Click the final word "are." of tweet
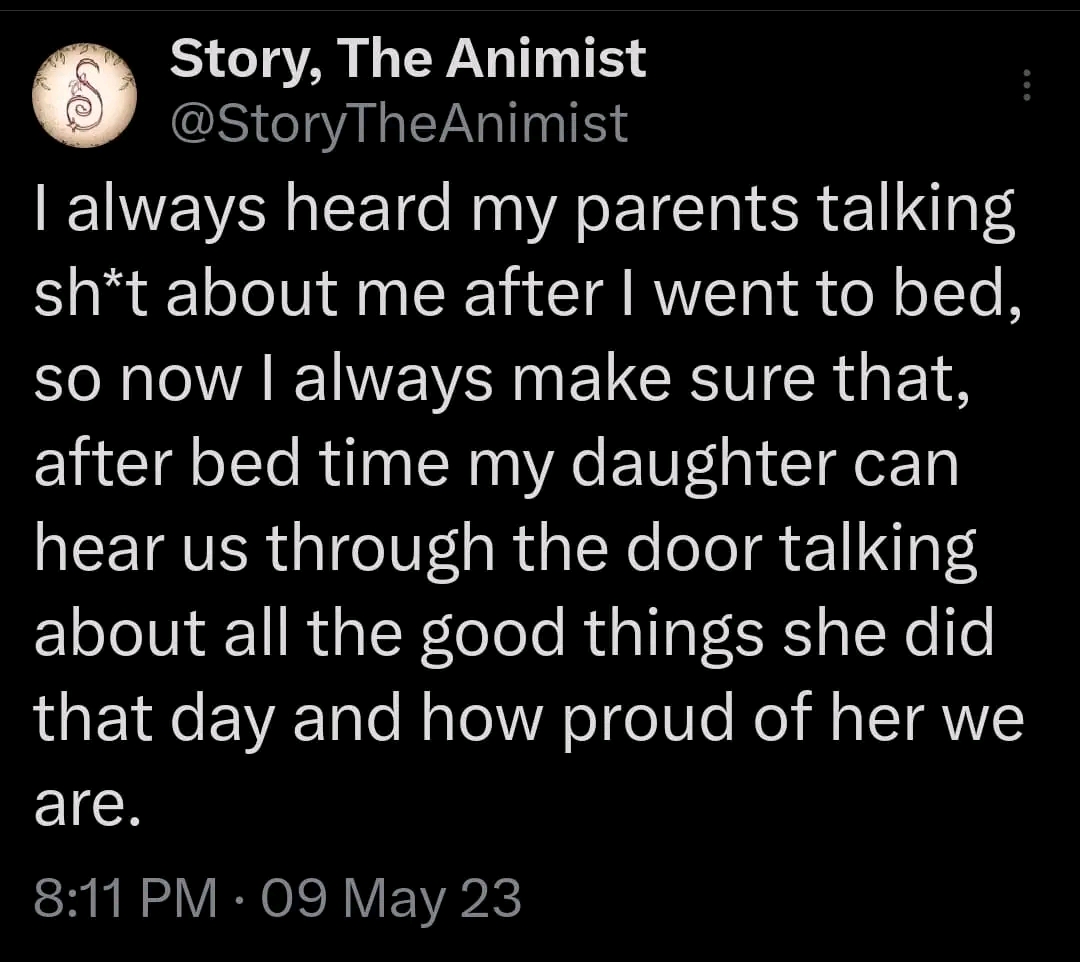This screenshot has width=1080, height=962. click(x=85, y=805)
